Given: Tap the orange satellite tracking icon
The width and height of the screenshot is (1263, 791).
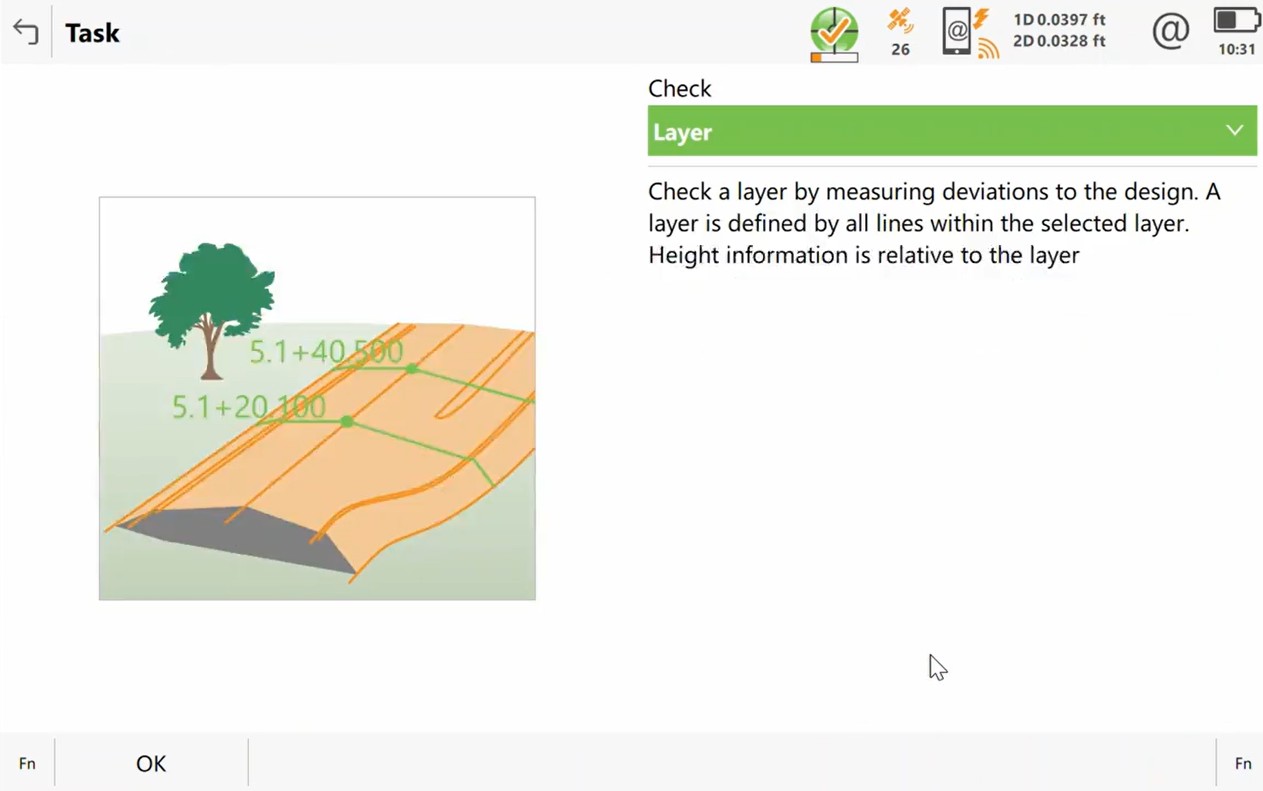Looking at the screenshot, I should (x=900, y=21).
